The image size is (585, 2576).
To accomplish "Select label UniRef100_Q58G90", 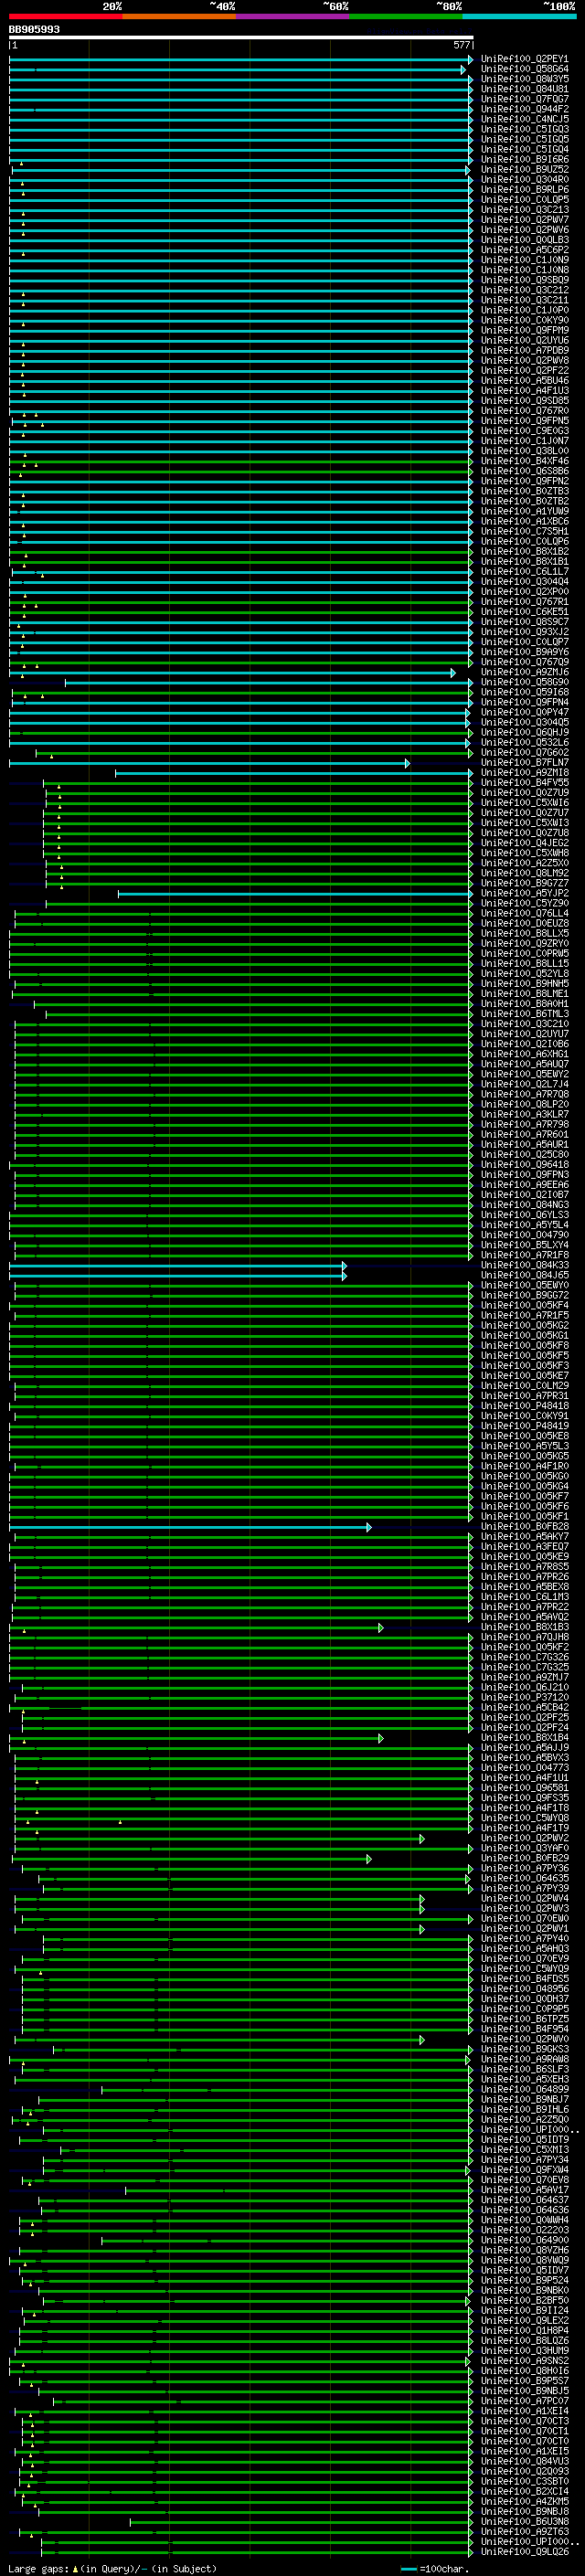I will 525,682.
